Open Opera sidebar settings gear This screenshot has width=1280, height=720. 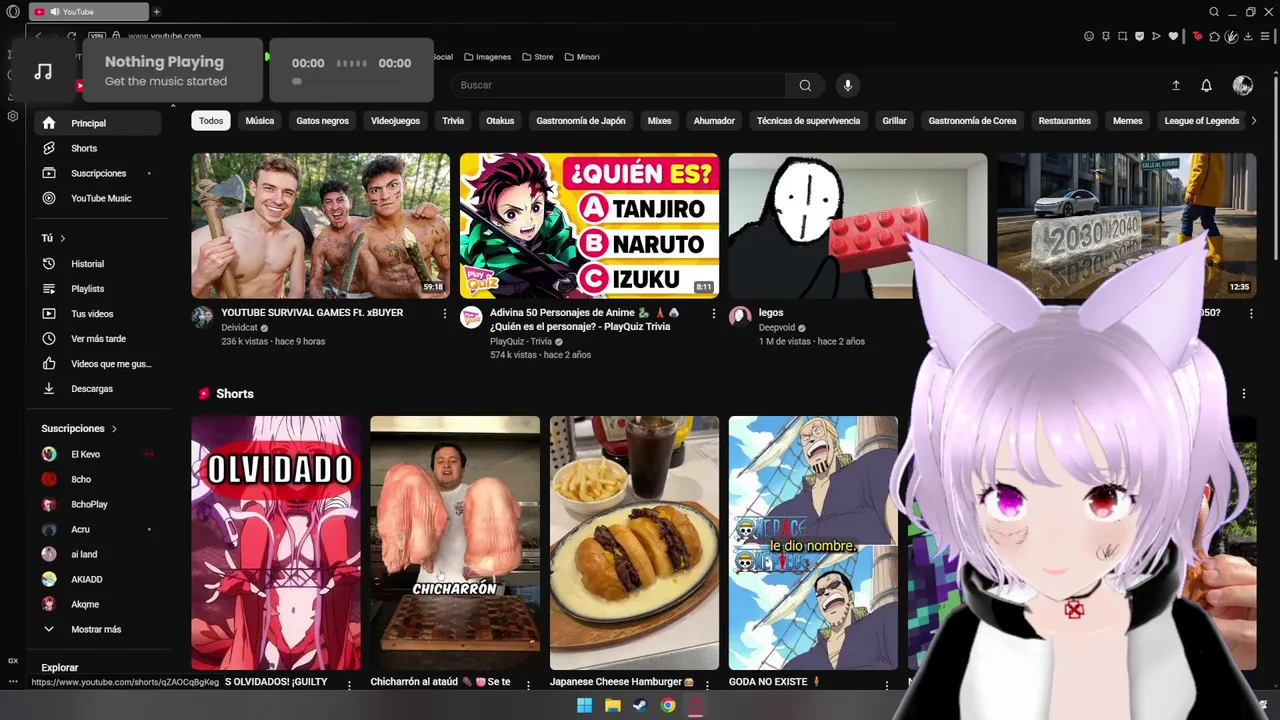coord(13,116)
